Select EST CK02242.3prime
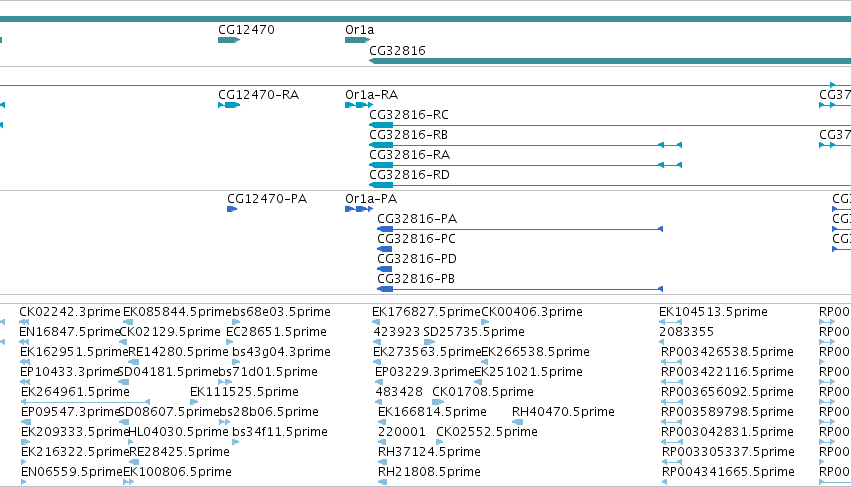The height and width of the screenshot is (487, 851). pyautogui.click(x=70, y=312)
